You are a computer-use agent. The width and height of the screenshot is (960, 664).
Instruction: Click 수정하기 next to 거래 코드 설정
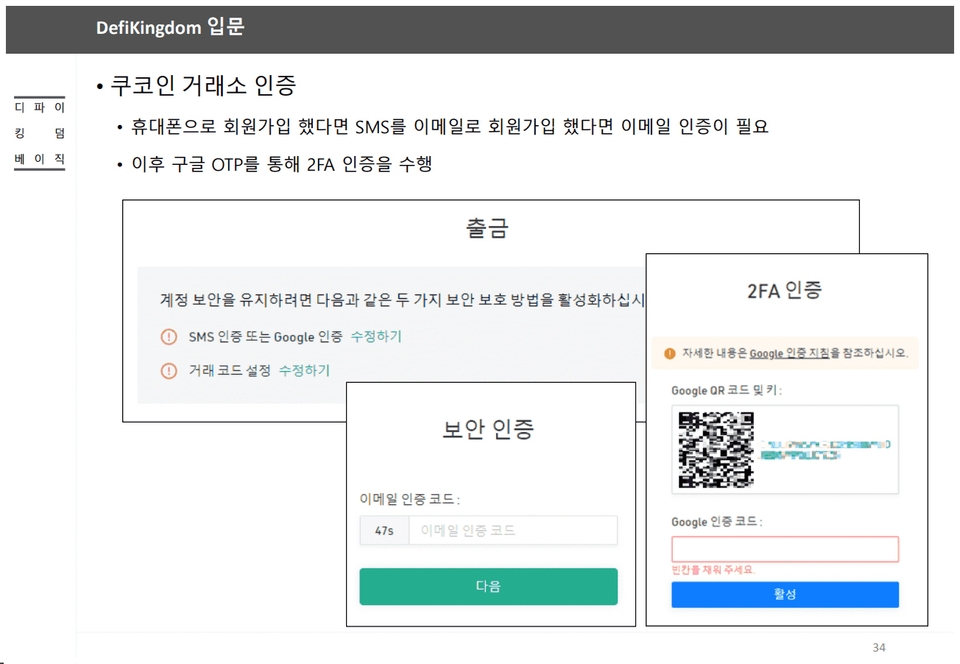304,371
